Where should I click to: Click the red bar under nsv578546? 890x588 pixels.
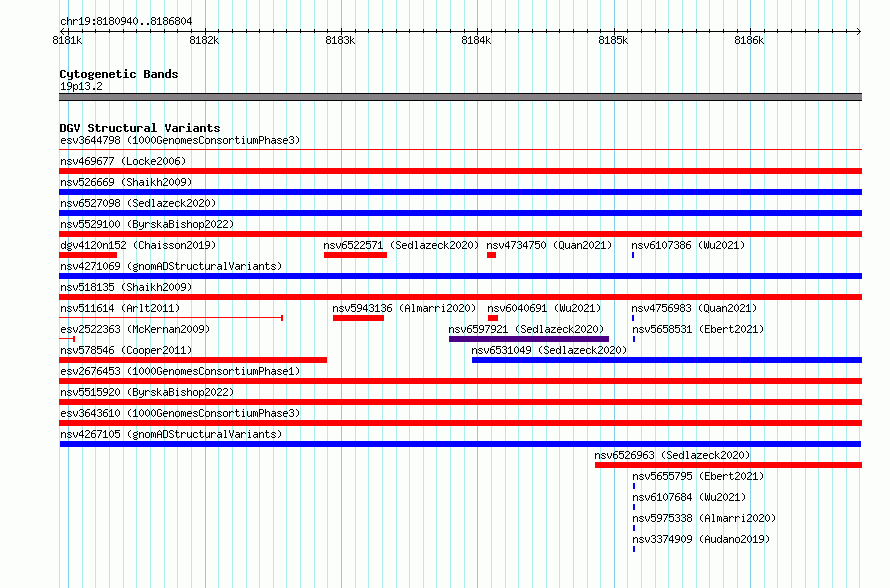pos(193,360)
